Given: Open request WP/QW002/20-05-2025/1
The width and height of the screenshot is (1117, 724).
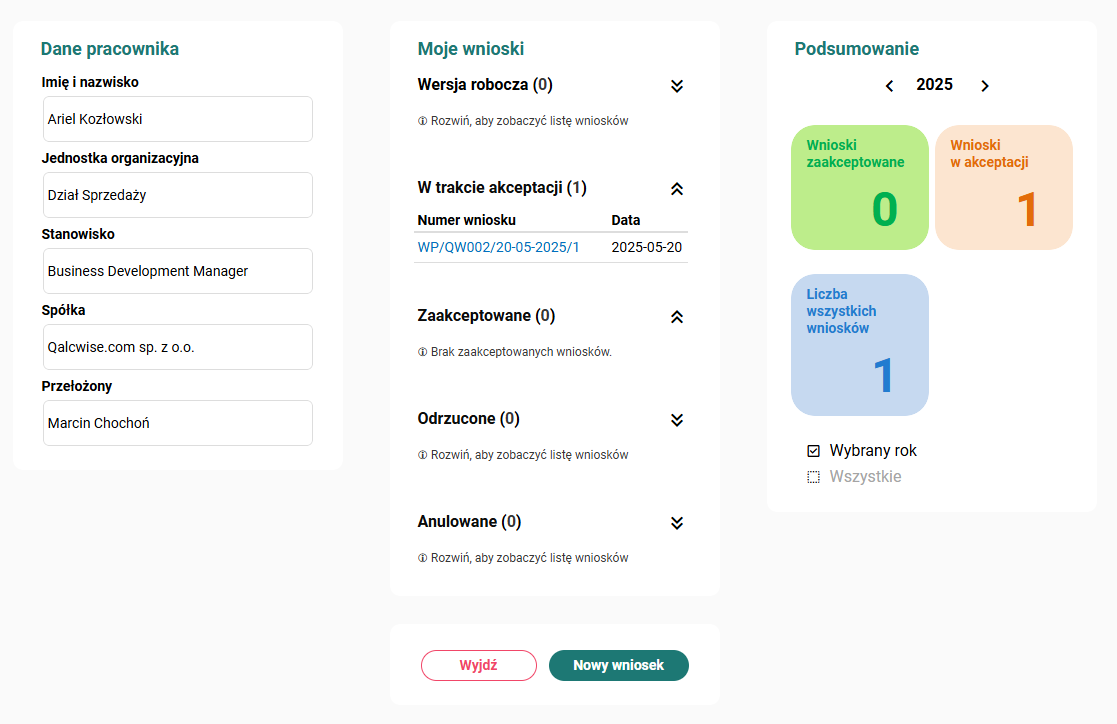Looking at the screenshot, I should tap(498, 247).
